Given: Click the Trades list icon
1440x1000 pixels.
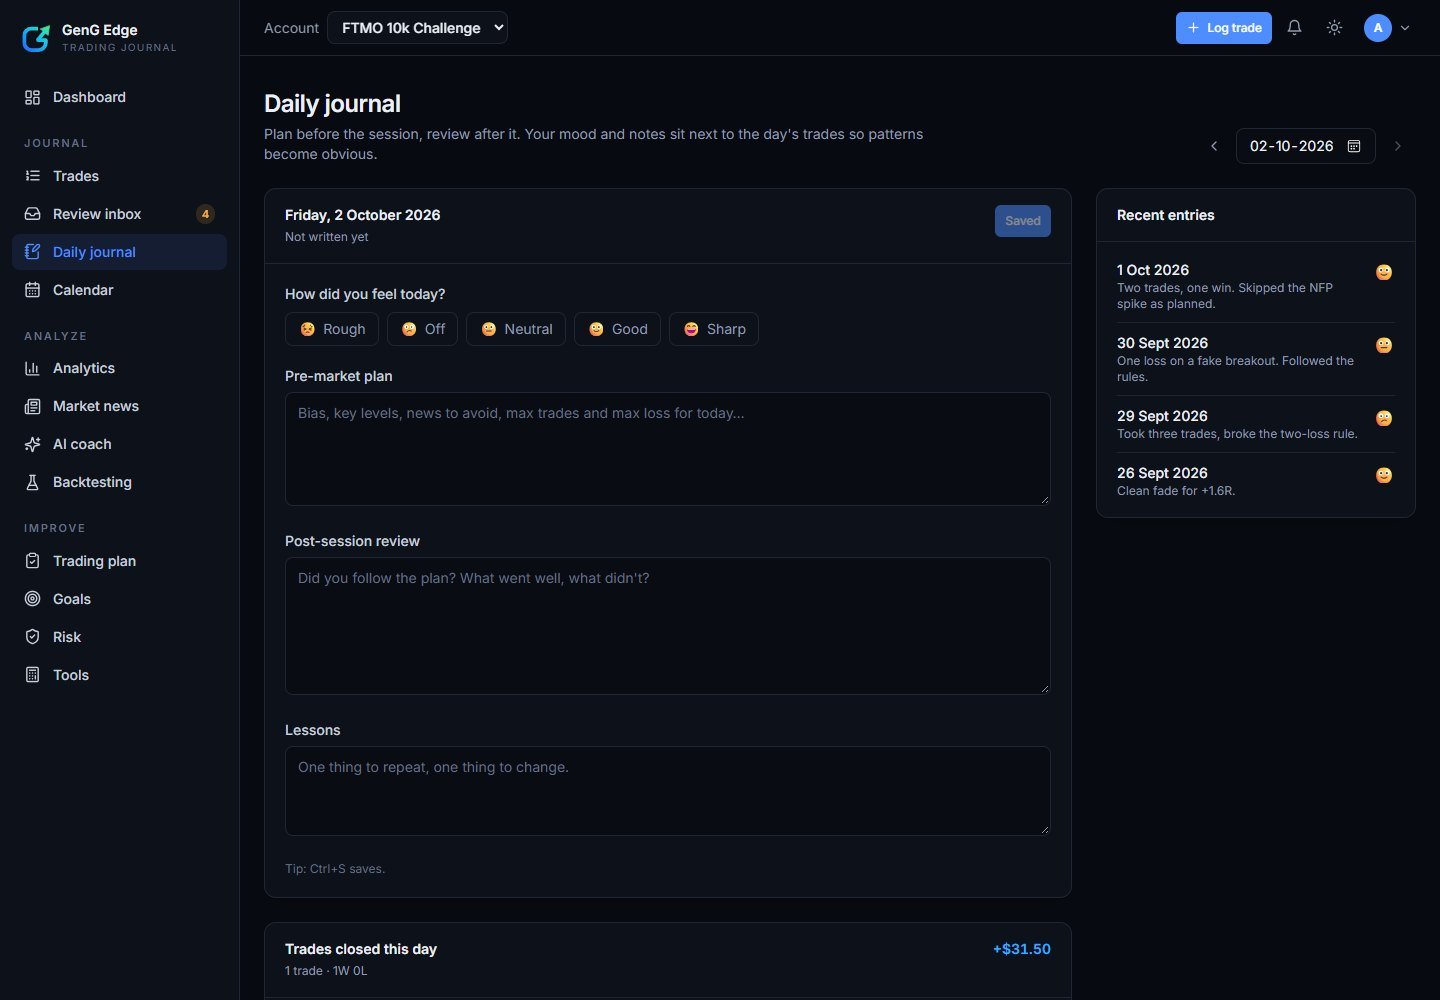Looking at the screenshot, I should [32, 176].
